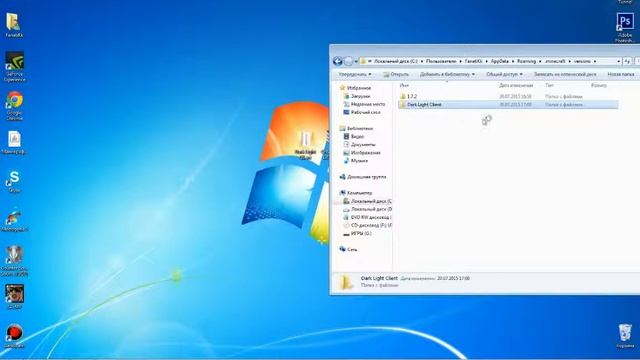Select the ИГРЫ (G:) drive
This screenshot has width=640, height=360.
point(361,233)
